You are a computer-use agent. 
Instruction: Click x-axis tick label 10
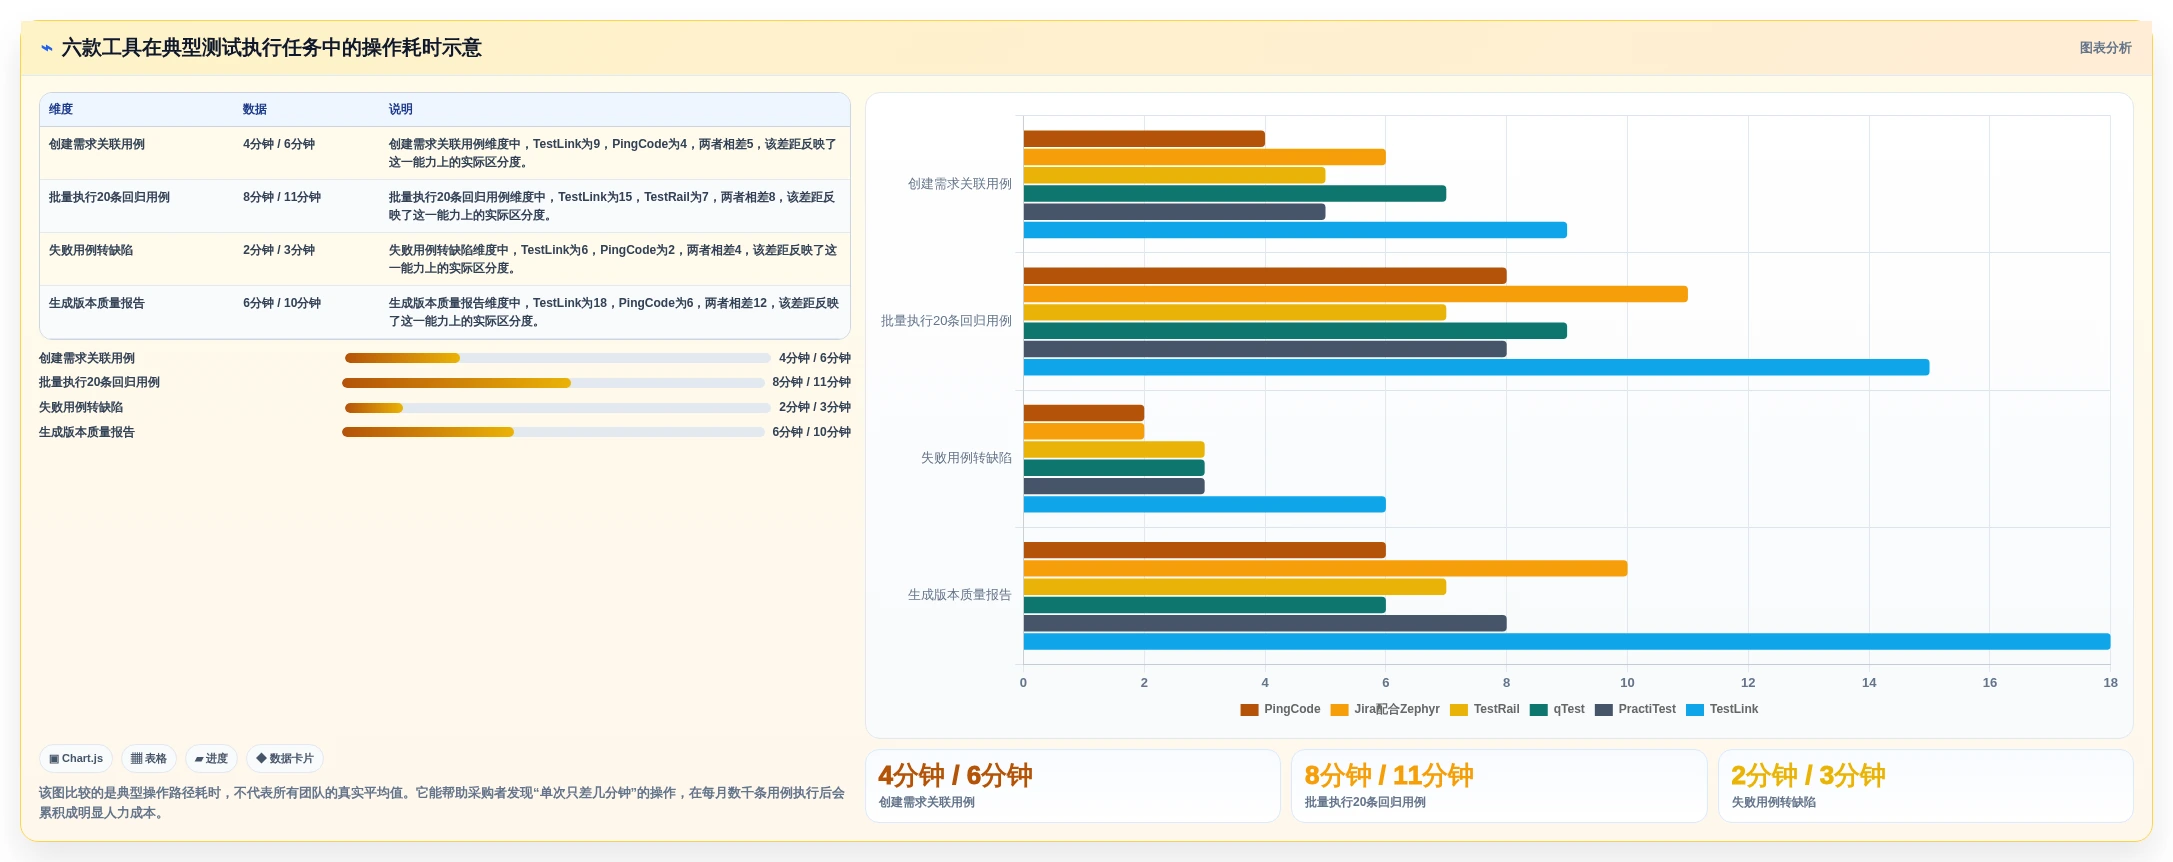click(1627, 683)
